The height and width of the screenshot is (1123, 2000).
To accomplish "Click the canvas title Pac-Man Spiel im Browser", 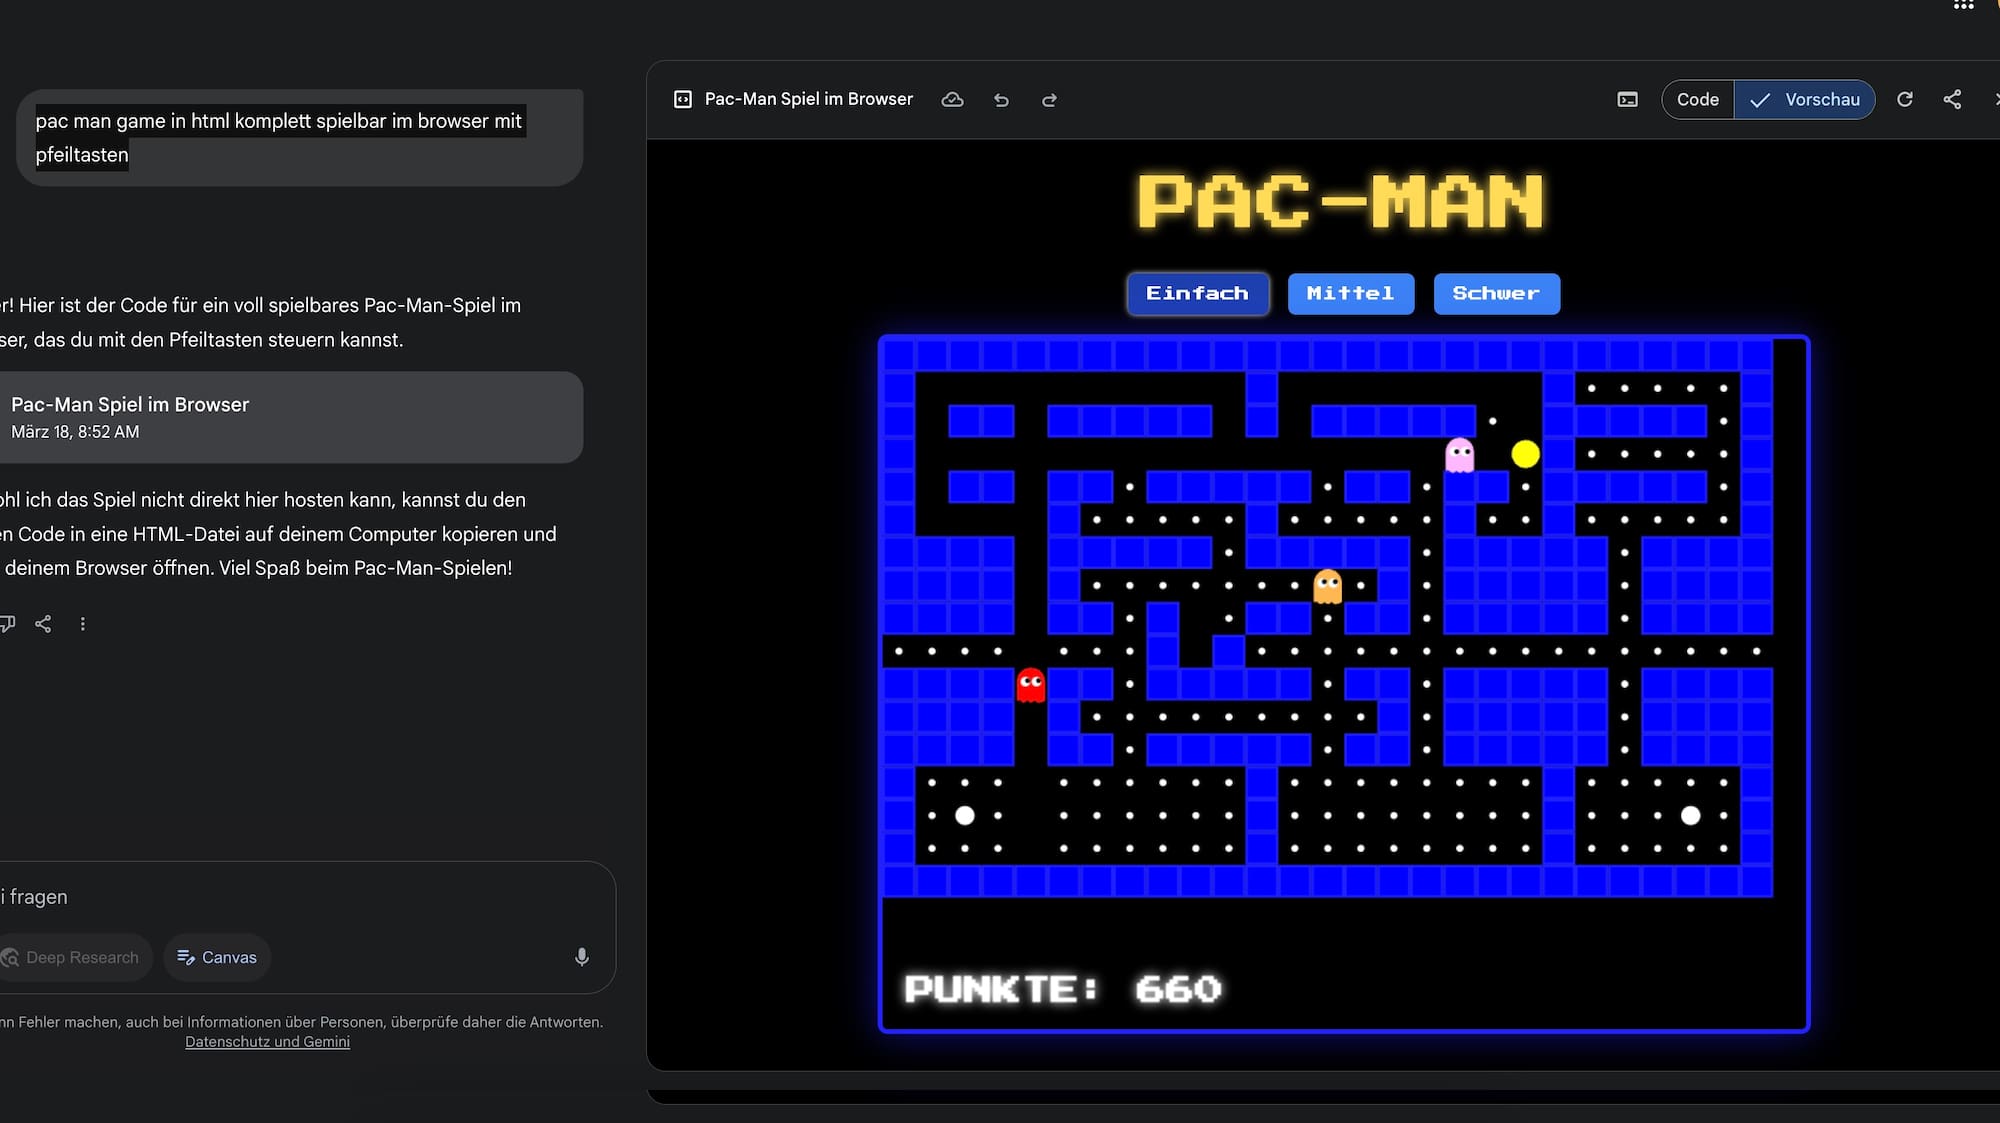I will (808, 99).
